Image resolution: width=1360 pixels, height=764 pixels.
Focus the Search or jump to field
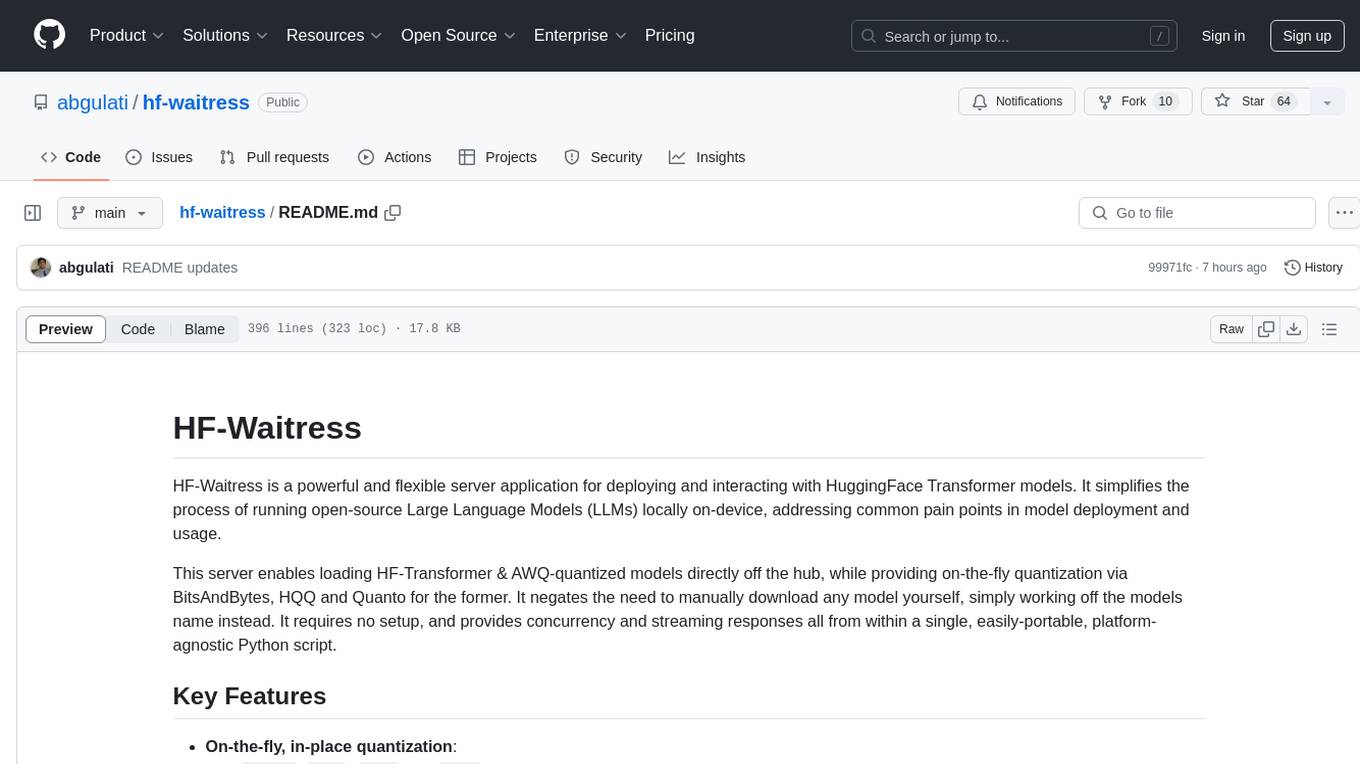pos(1015,36)
